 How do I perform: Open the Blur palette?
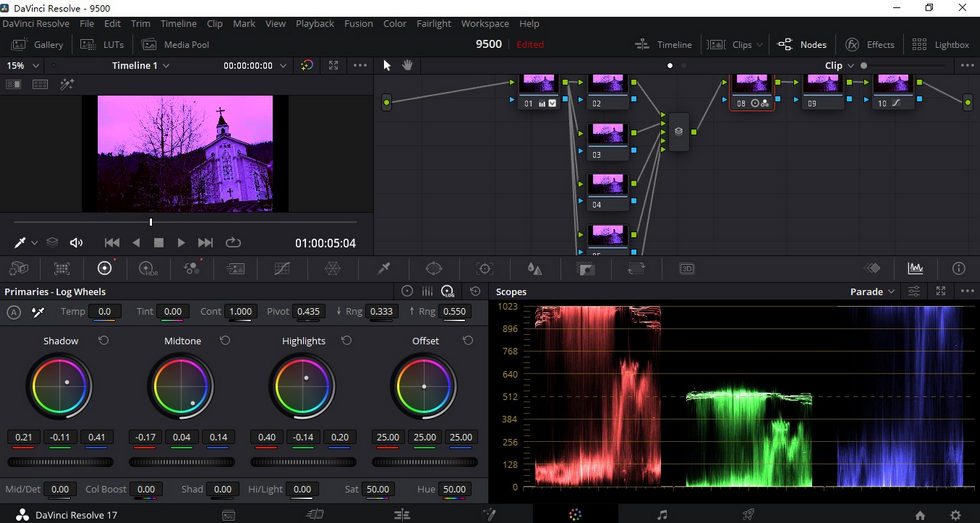pyautogui.click(x=534, y=269)
